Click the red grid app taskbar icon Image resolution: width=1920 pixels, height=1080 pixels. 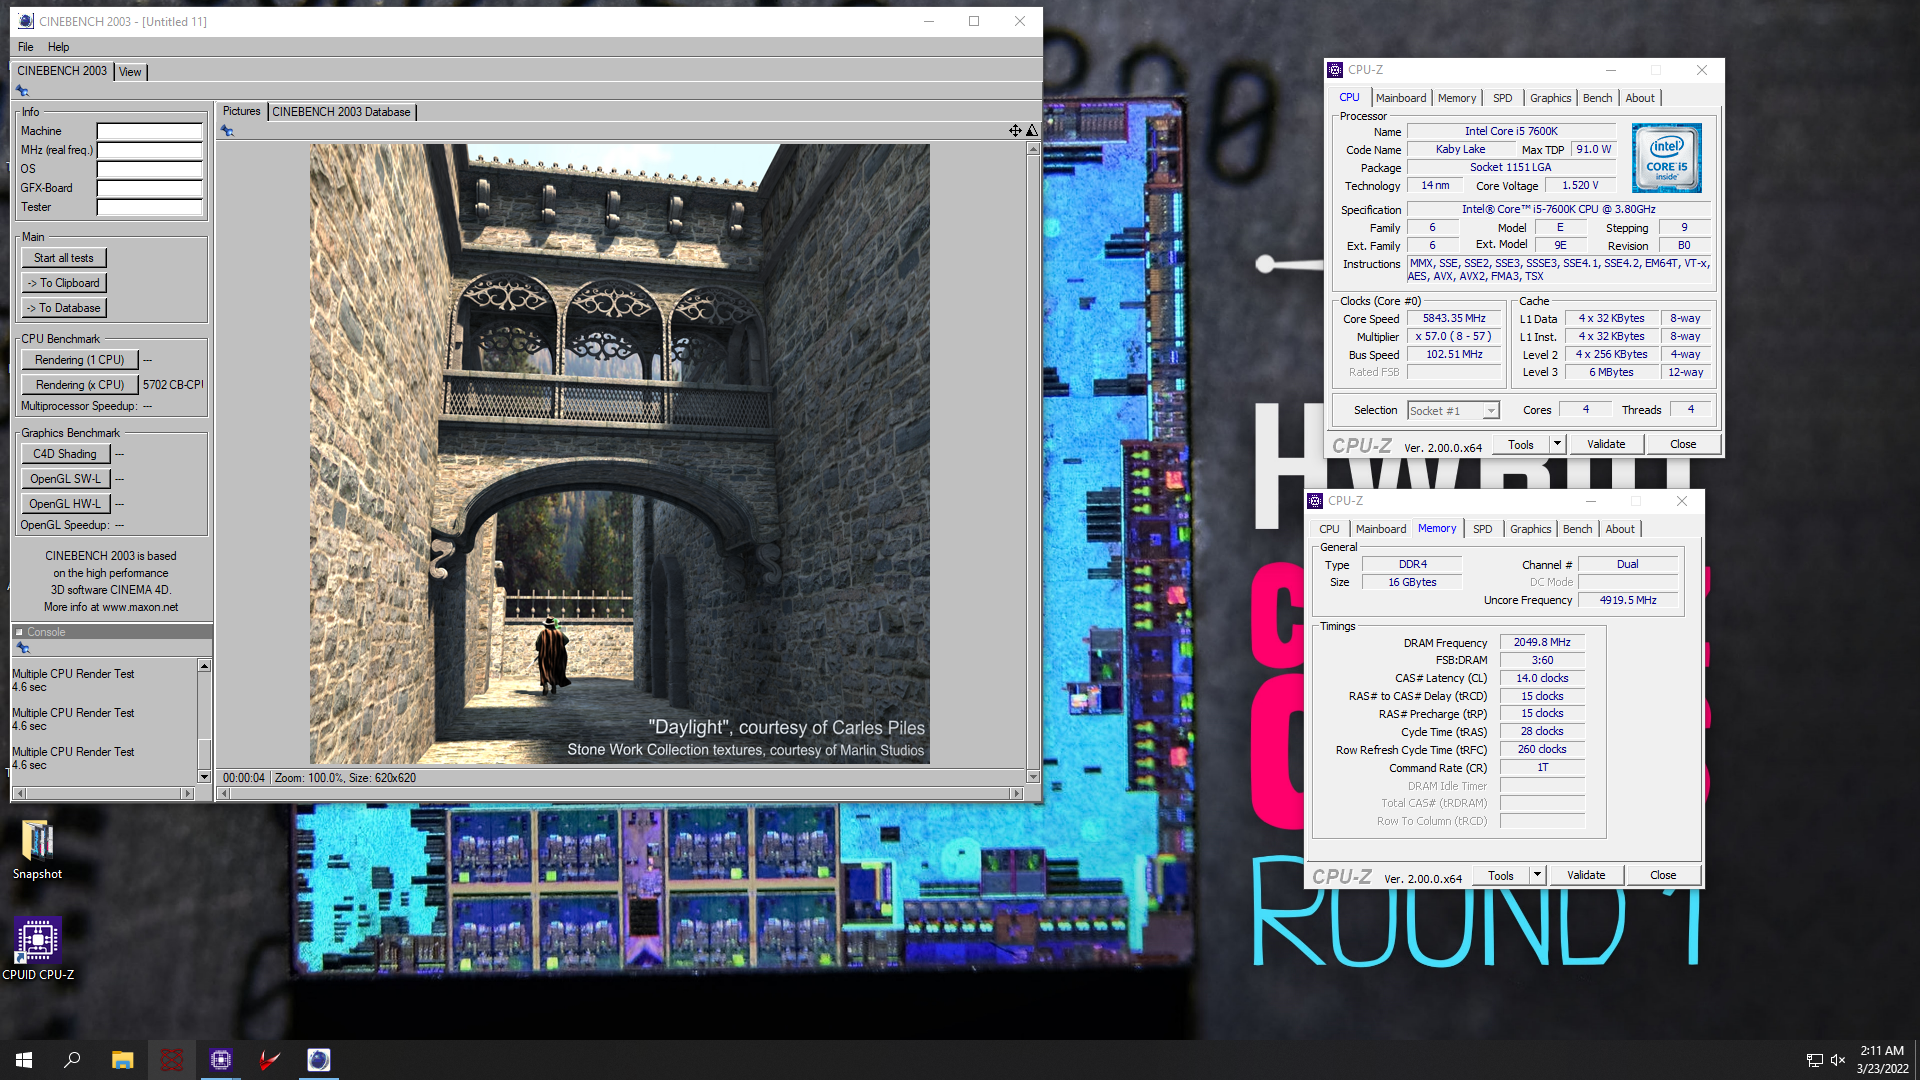pyautogui.click(x=172, y=1060)
